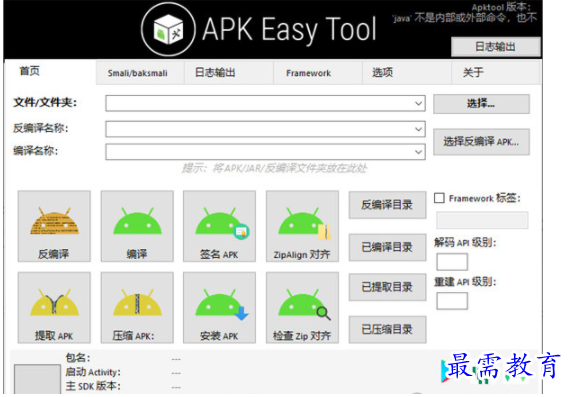The height and width of the screenshot is (397, 569).
Task: Click the Compile (编译) green android button
Action: pyautogui.click(x=137, y=226)
